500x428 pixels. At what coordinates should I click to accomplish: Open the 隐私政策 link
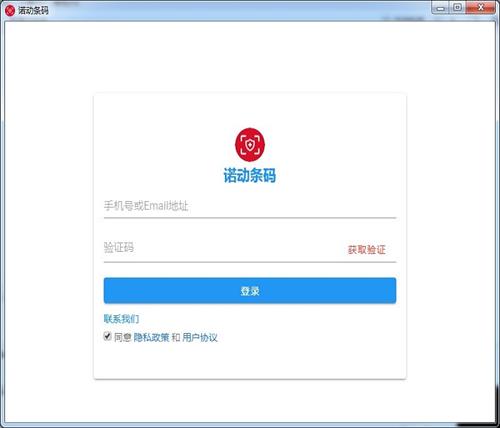(x=151, y=337)
